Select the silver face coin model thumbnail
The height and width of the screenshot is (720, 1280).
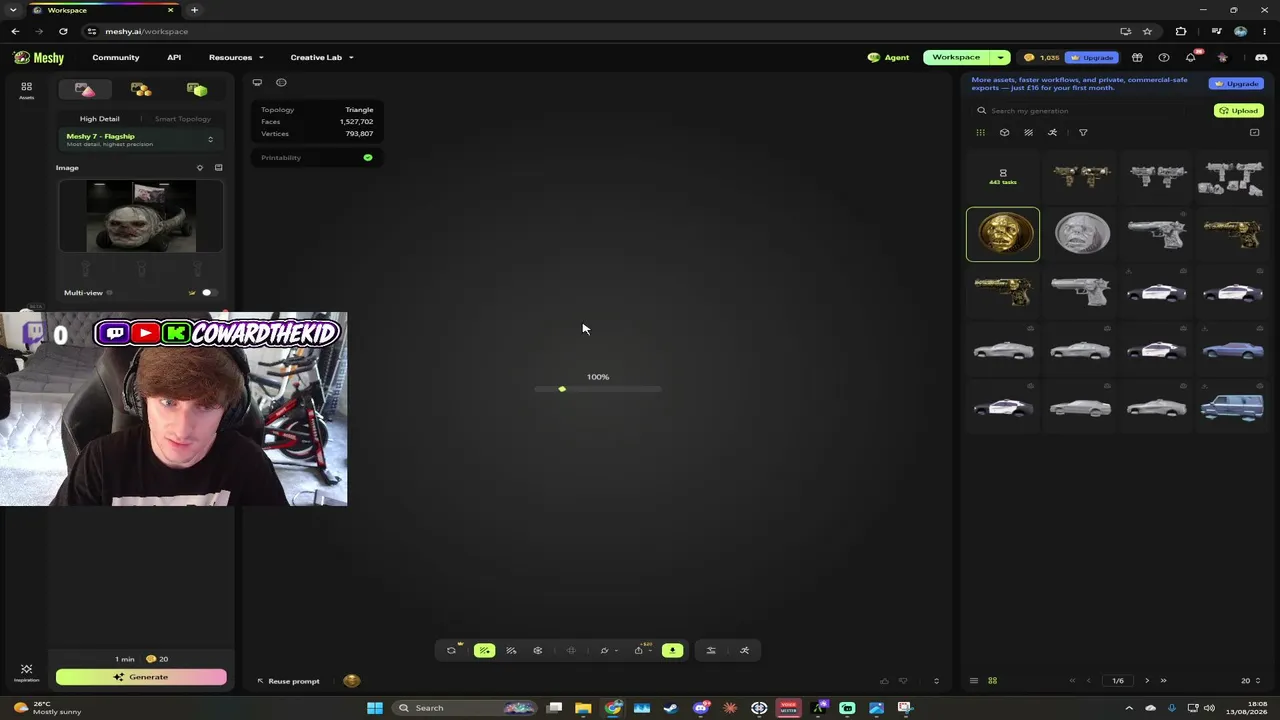coord(1081,234)
